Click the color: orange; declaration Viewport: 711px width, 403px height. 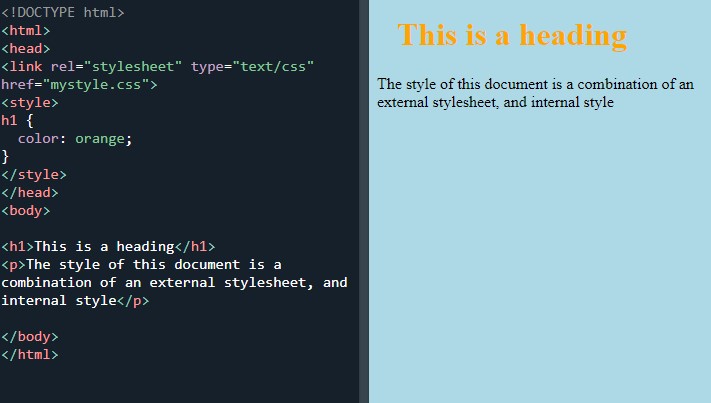click(x=75, y=139)
